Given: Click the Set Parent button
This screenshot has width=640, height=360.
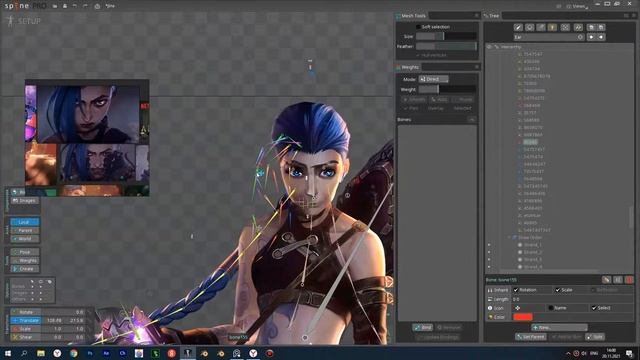Looking at the screenshot, I should pyautogui.click(x=531, y=337).
